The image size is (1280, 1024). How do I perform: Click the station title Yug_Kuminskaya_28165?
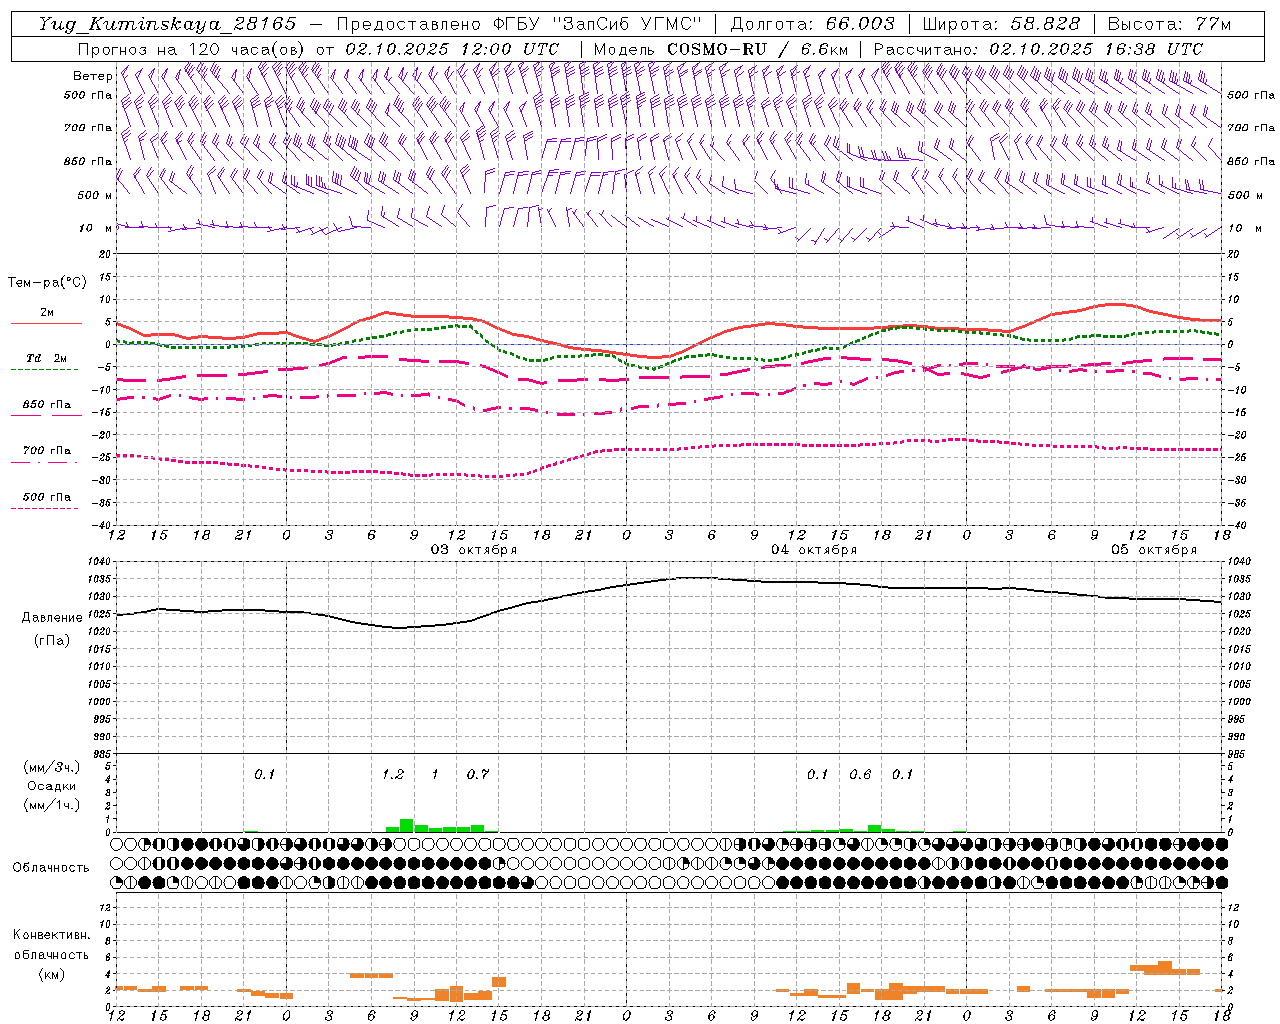(x=168, y=24)
